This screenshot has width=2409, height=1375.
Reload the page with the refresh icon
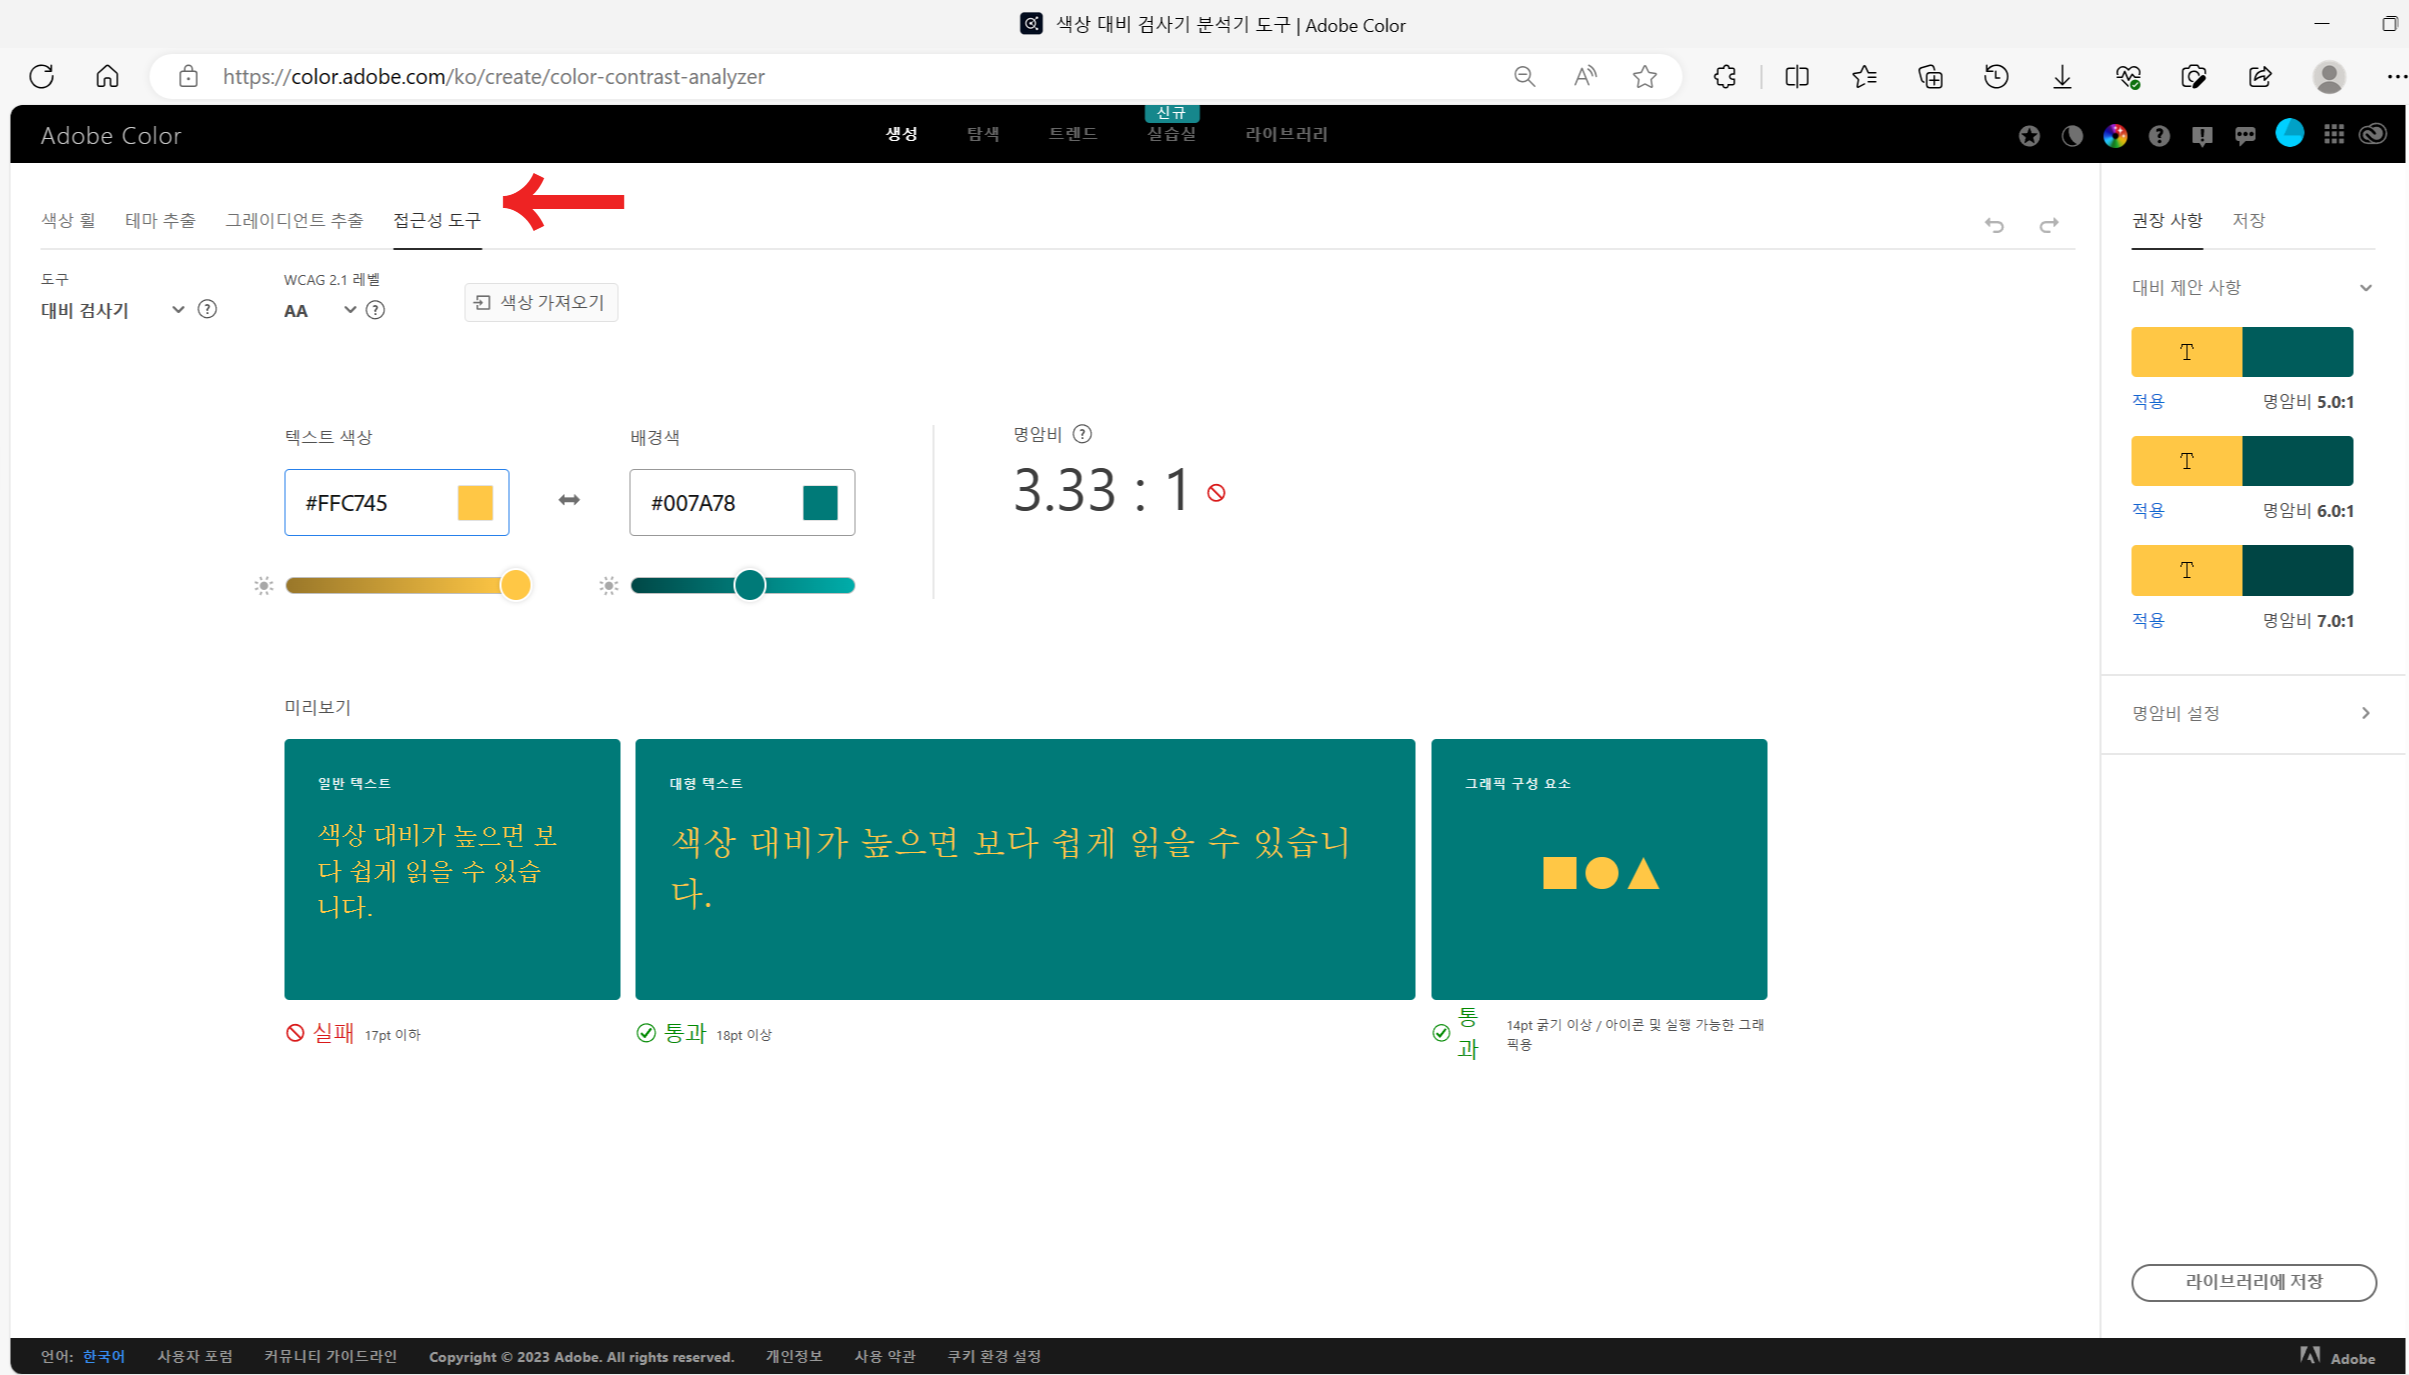tap(41, 76)
